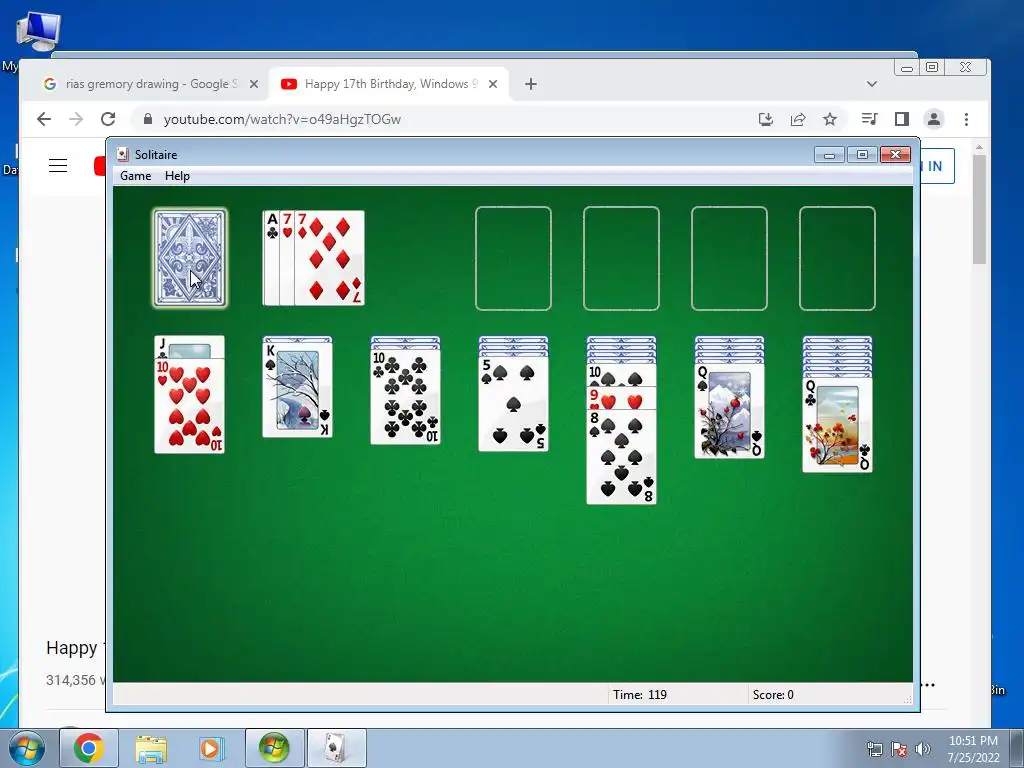Close the rias gremory drawing tab
Viewport: 1024px width, 768px height.
click(x=254, y=84)
